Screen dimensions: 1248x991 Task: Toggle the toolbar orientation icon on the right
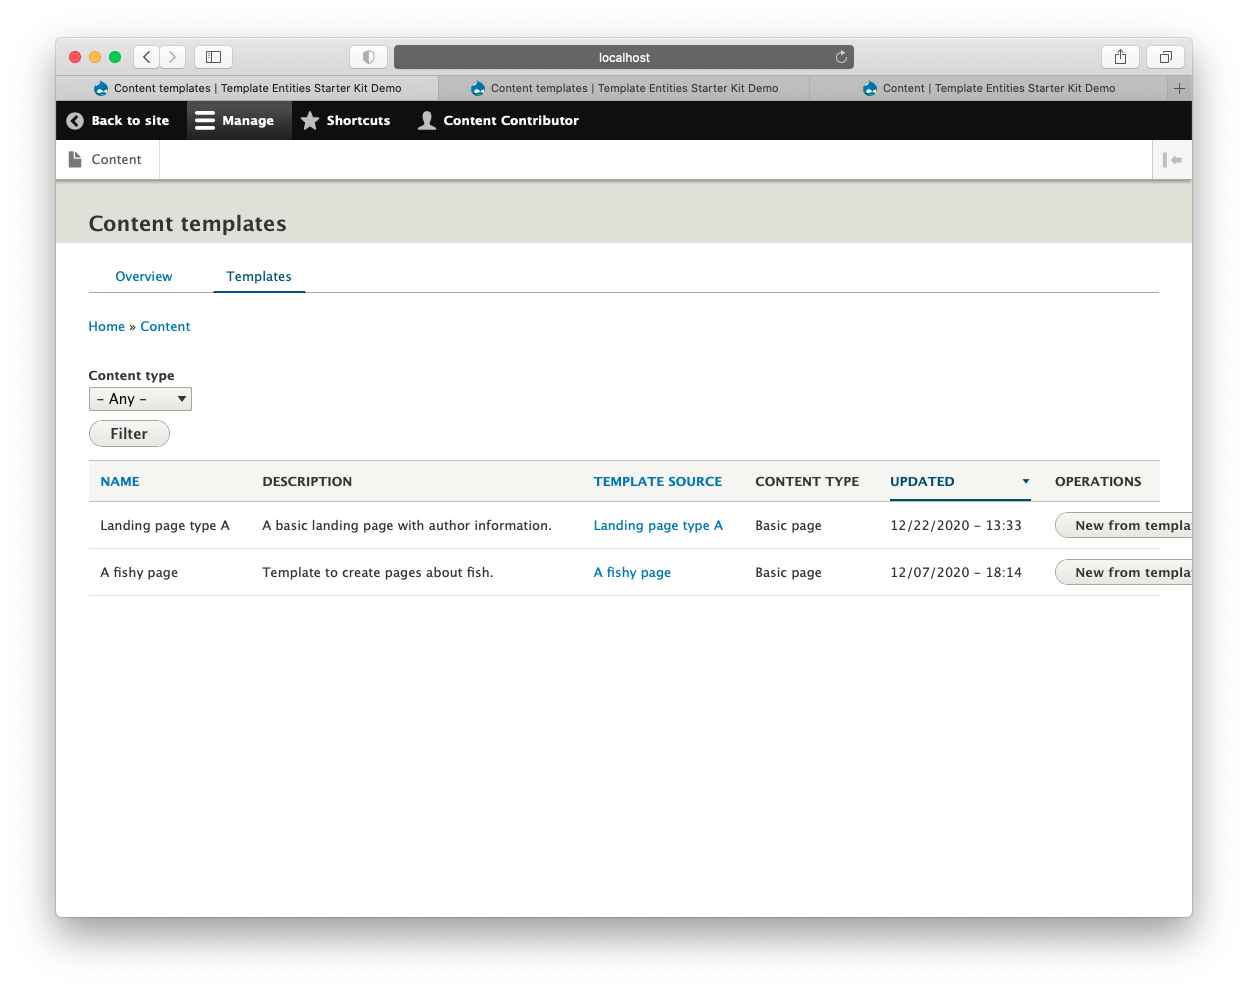[1171, 159]
